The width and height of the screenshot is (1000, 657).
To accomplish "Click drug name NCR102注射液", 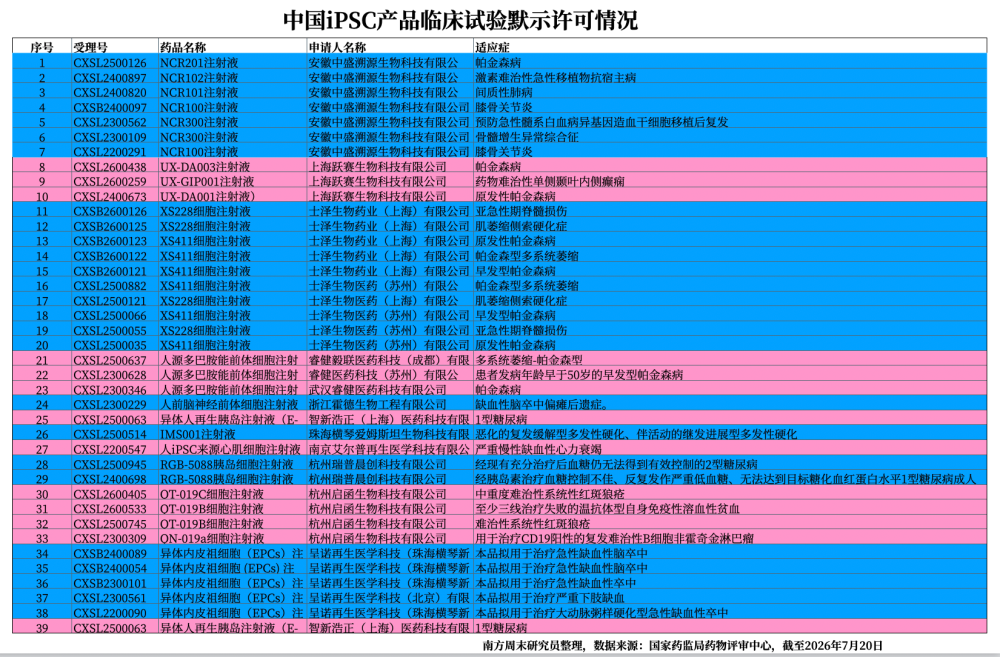I will tap(199, 78).
